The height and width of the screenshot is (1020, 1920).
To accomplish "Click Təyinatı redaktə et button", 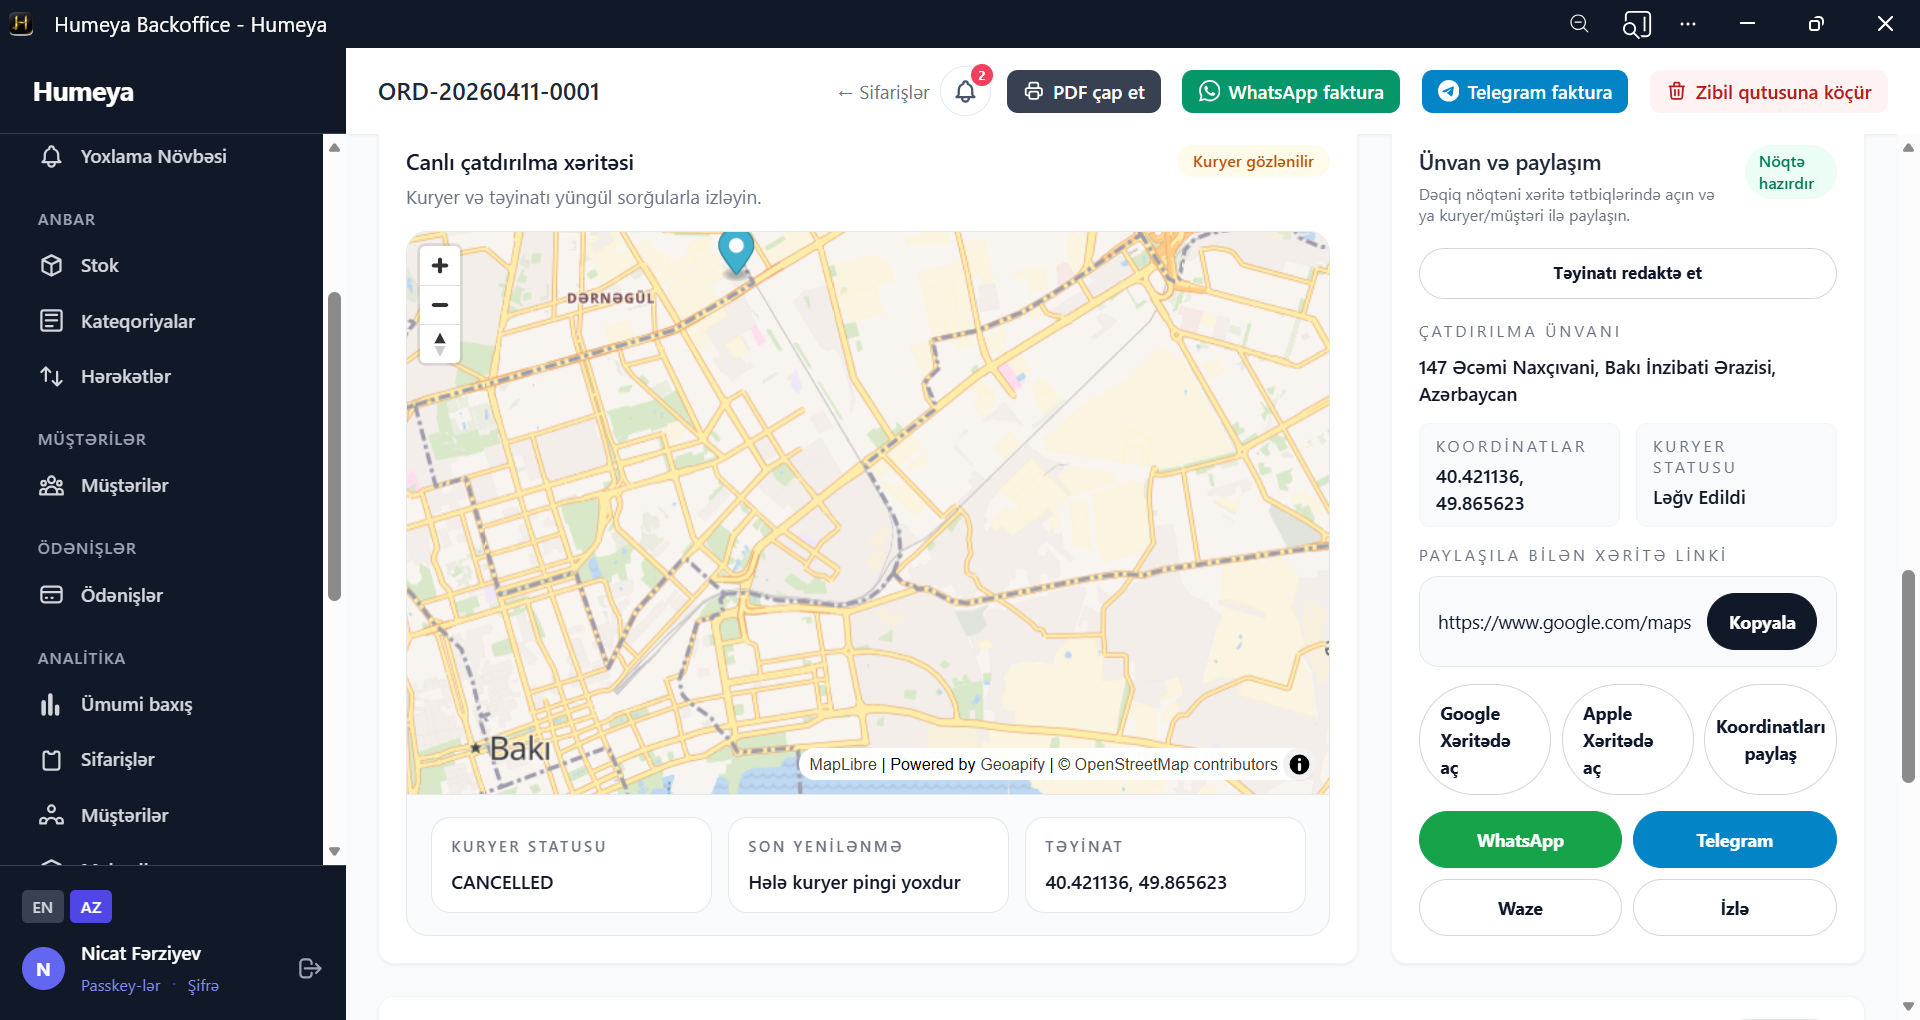I will click(x=1627, y=274).
